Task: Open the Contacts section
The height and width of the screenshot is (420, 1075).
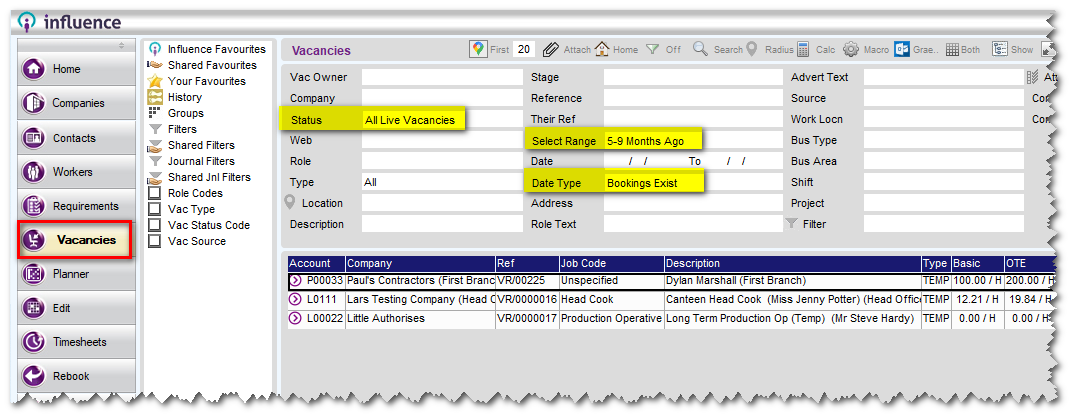Action: (76, 138)
